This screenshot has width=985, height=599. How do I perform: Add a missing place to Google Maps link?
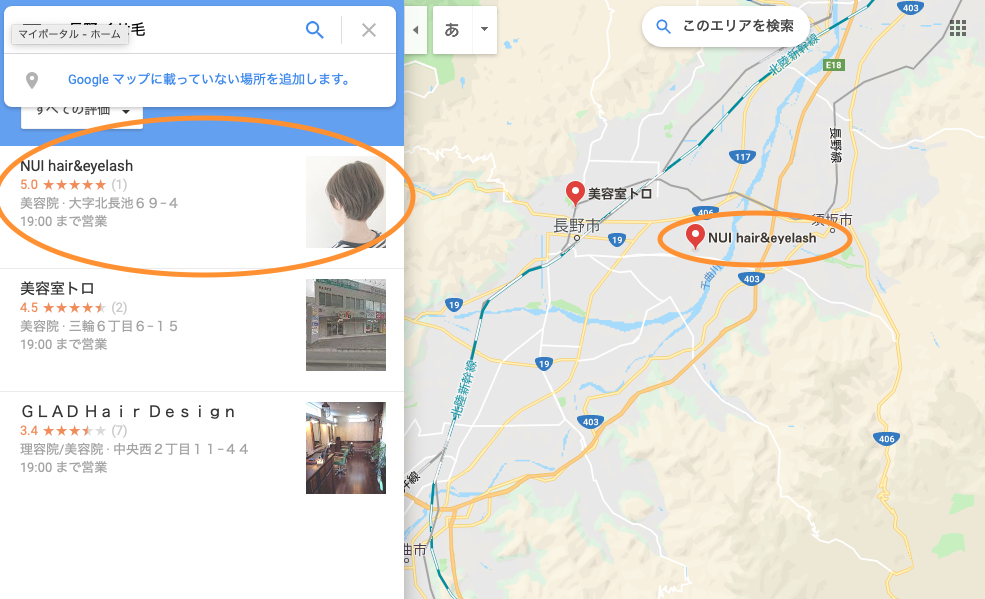[x=208, y=79]
